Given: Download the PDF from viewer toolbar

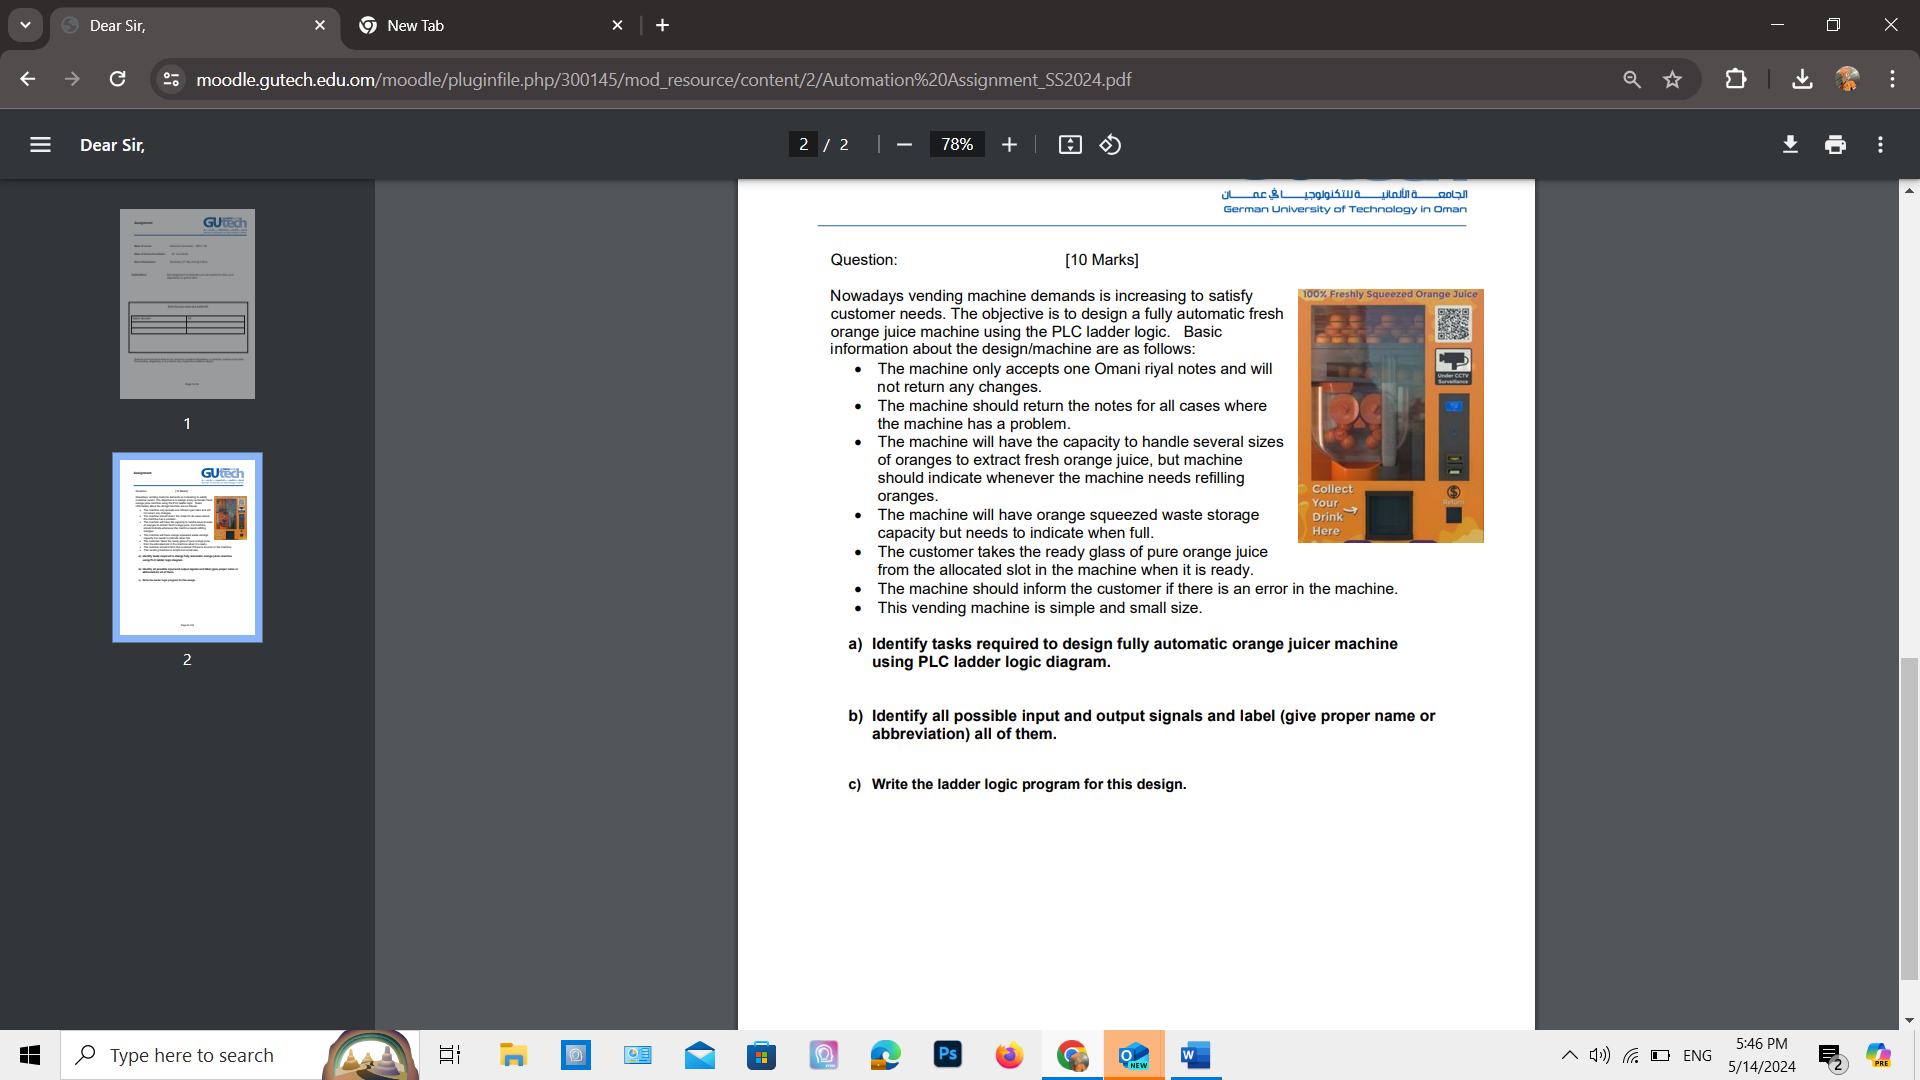Looking at the screenshot, I should [1790, 145].
